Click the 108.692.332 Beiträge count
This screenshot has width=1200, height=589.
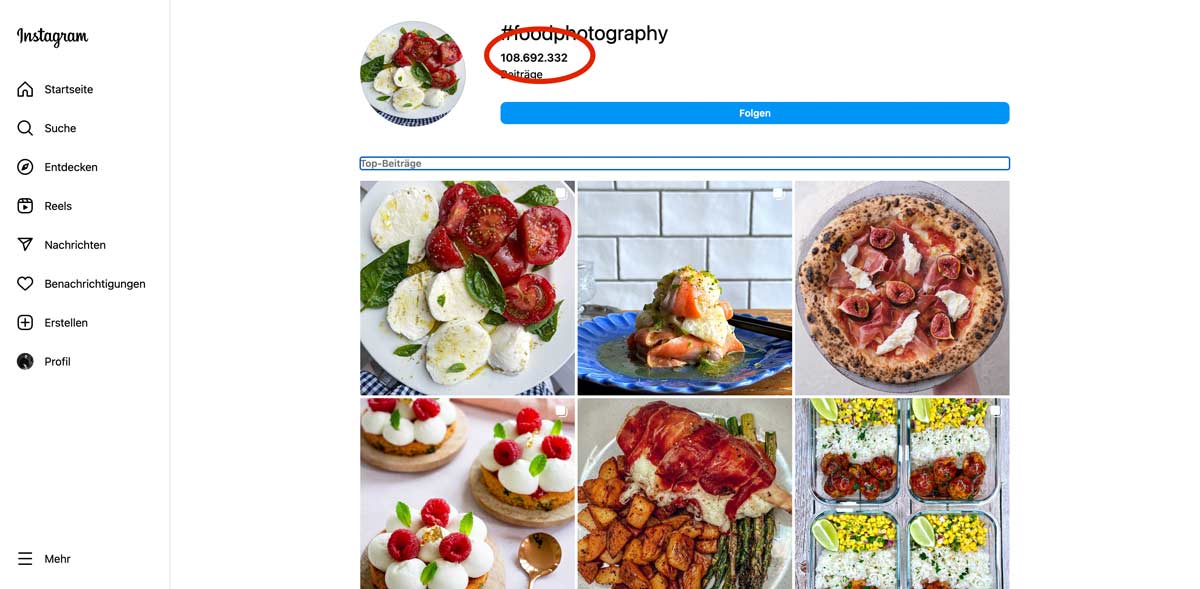(x=534, y=65)
